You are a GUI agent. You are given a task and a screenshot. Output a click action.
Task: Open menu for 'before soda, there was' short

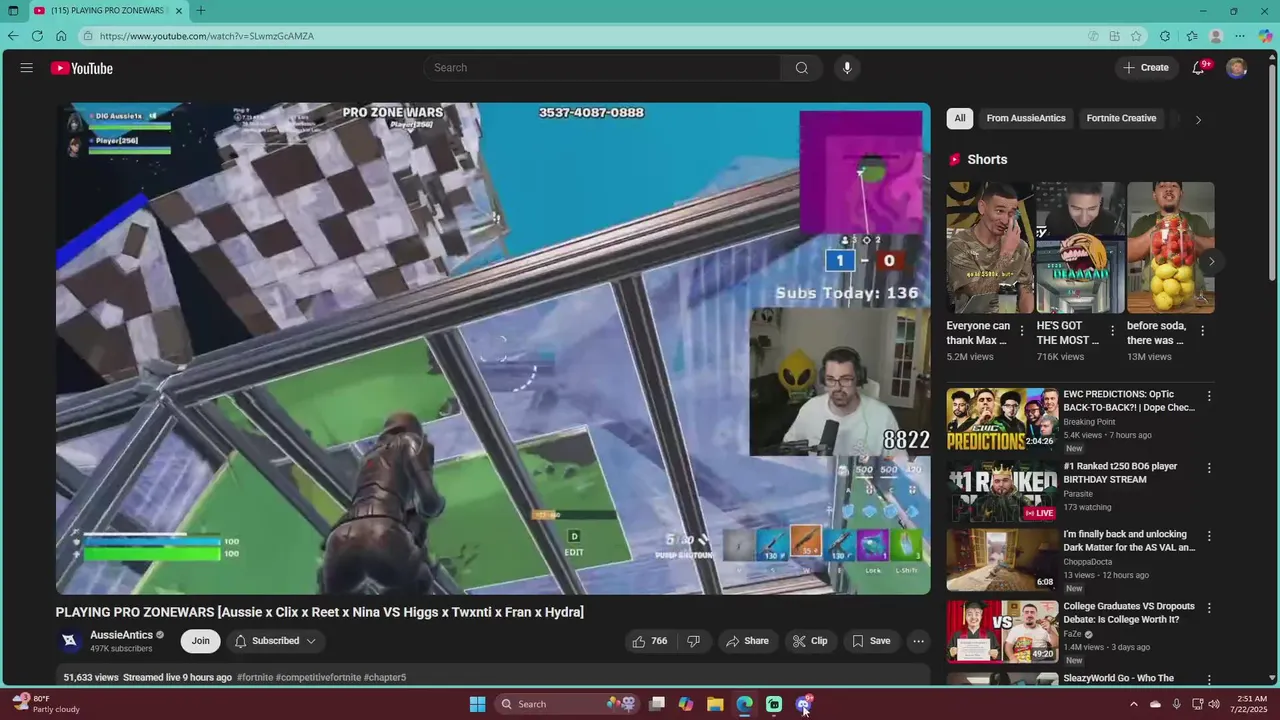point(1202,331)
